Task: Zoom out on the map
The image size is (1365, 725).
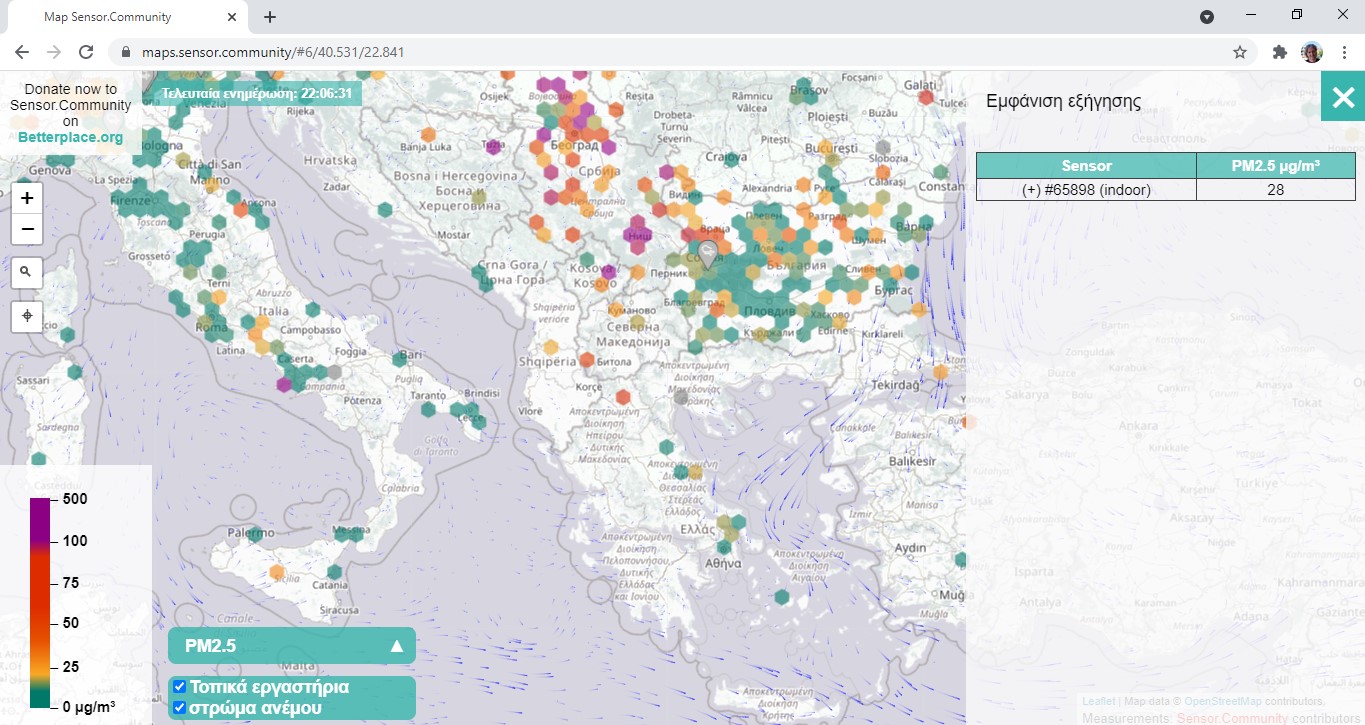Action: [27, 229]
